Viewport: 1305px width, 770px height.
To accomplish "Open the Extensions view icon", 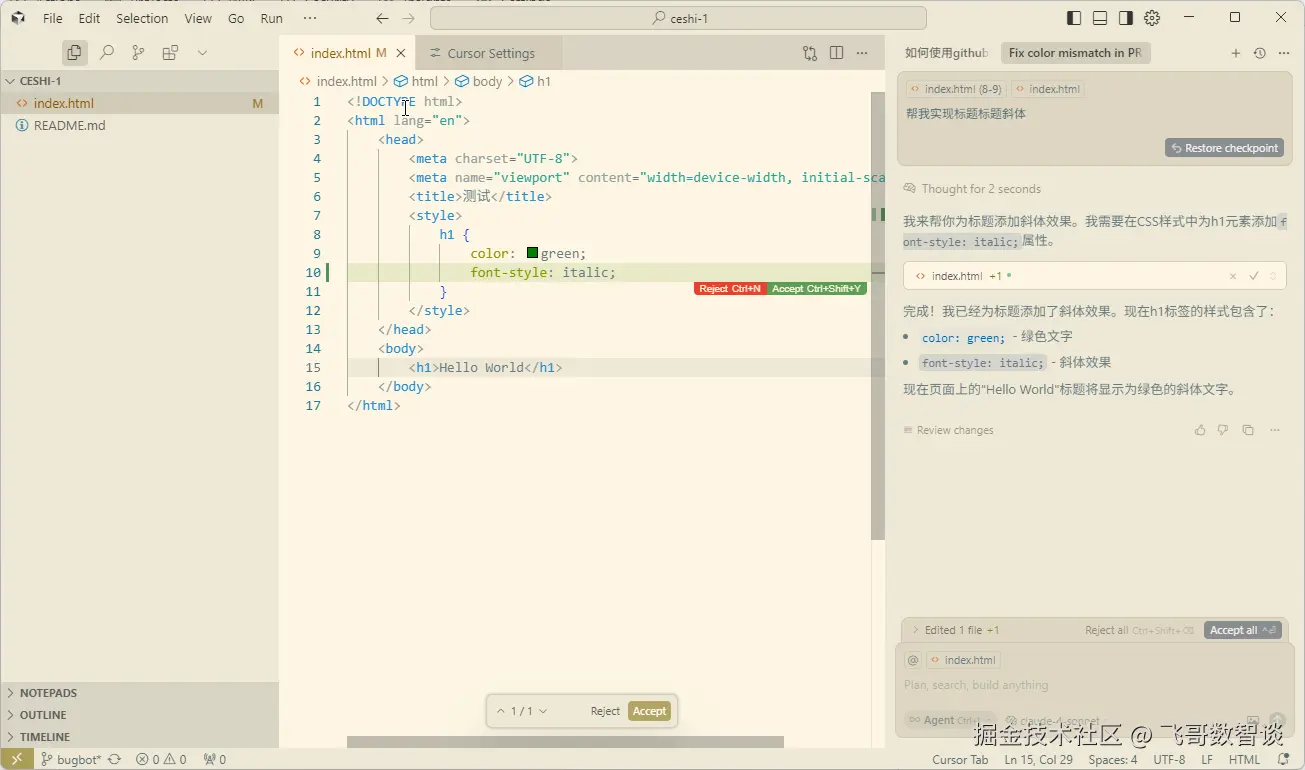I will pyautogui.click(x=170, y=53).
